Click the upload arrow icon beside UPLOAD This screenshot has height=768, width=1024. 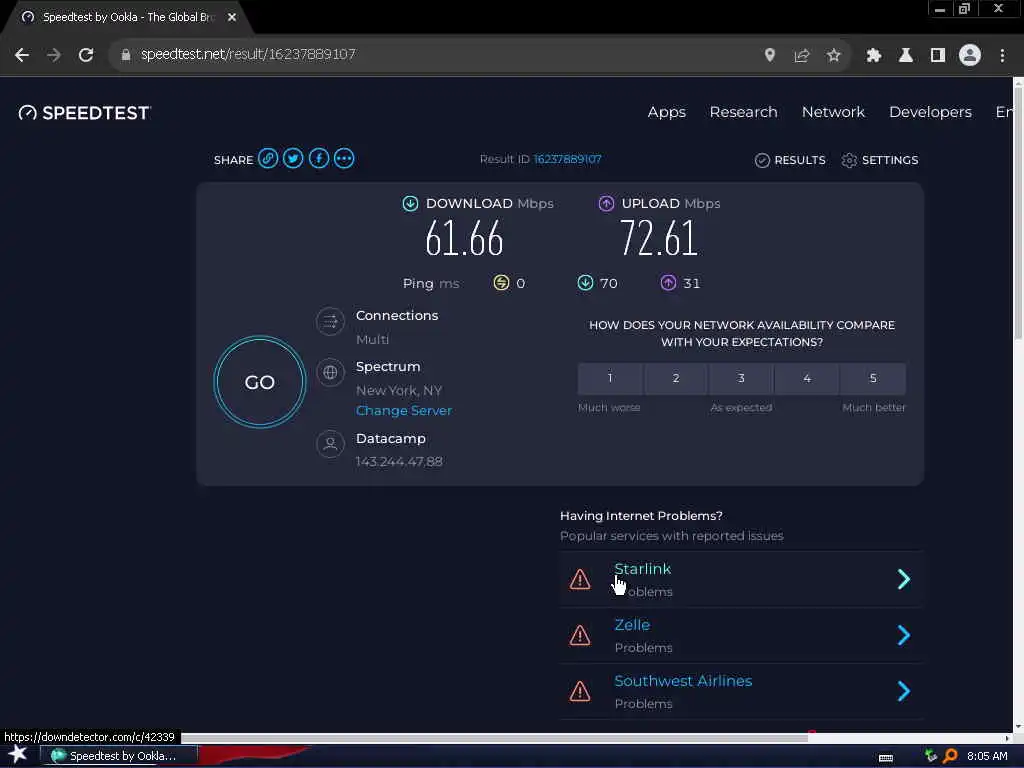click(606, 203)
